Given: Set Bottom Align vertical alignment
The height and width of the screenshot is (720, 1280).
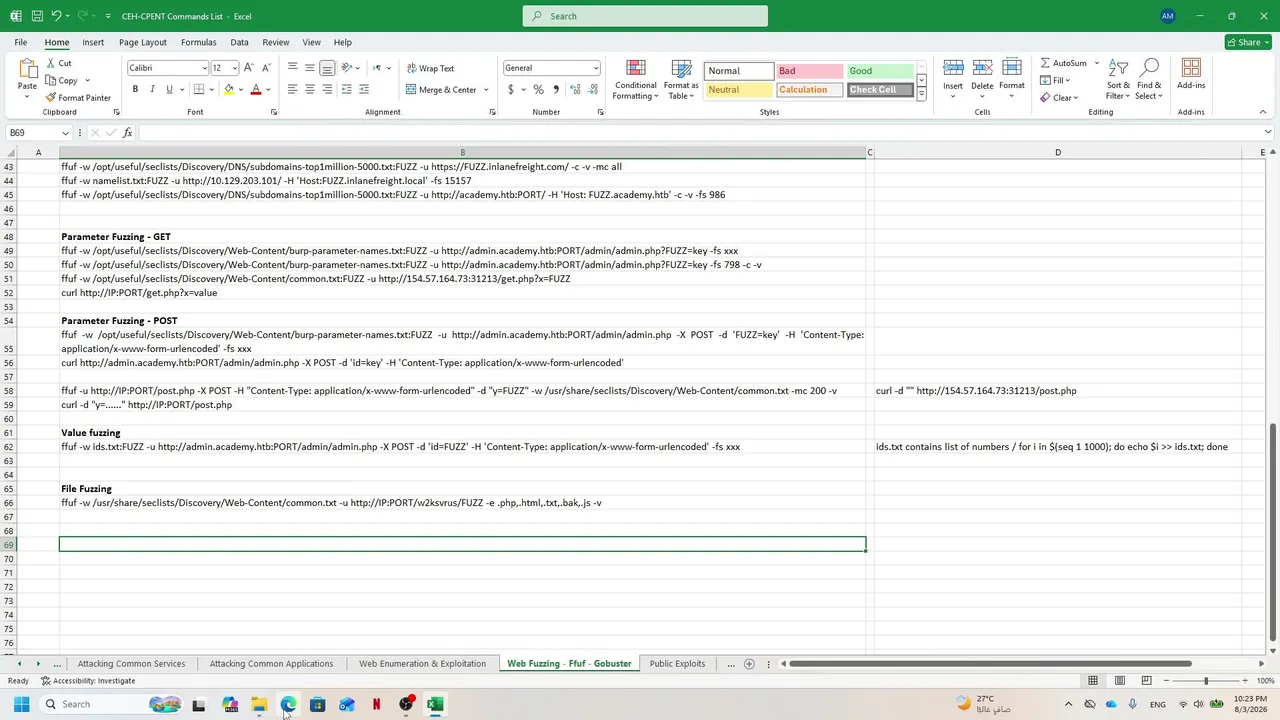Looking at the screenshot, I should click(327, 68).
